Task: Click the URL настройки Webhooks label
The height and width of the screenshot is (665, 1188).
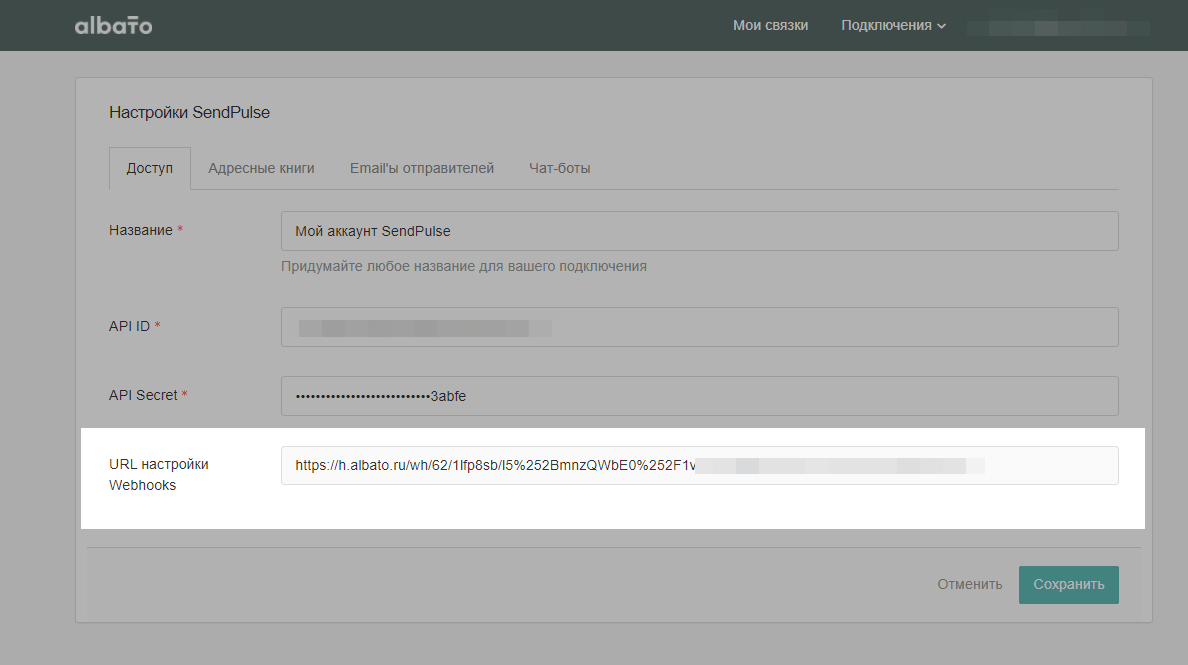Action: (158, 475)
